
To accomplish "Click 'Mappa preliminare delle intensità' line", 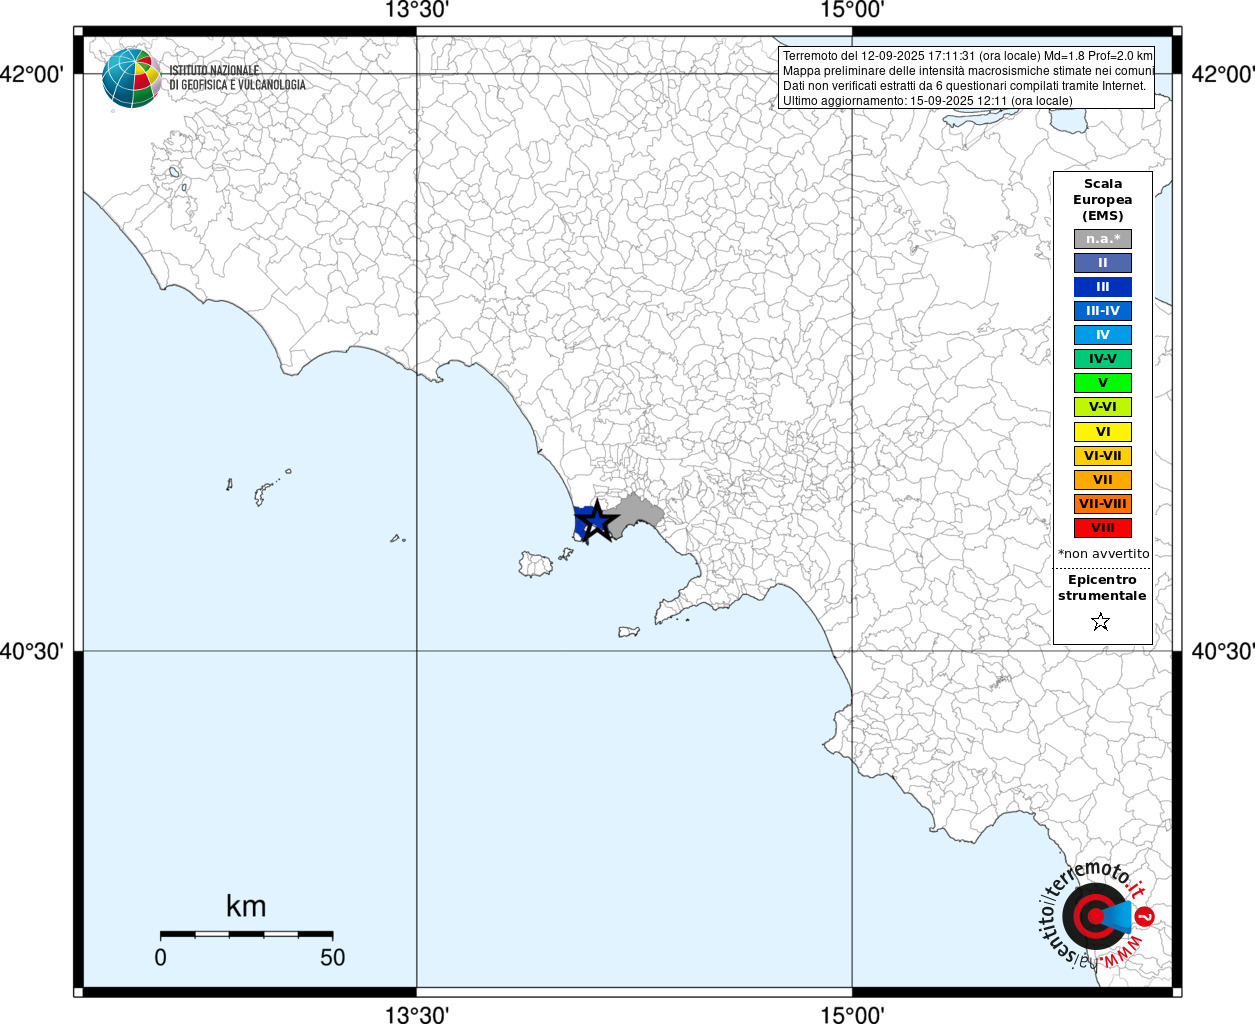I will point(967,71).
